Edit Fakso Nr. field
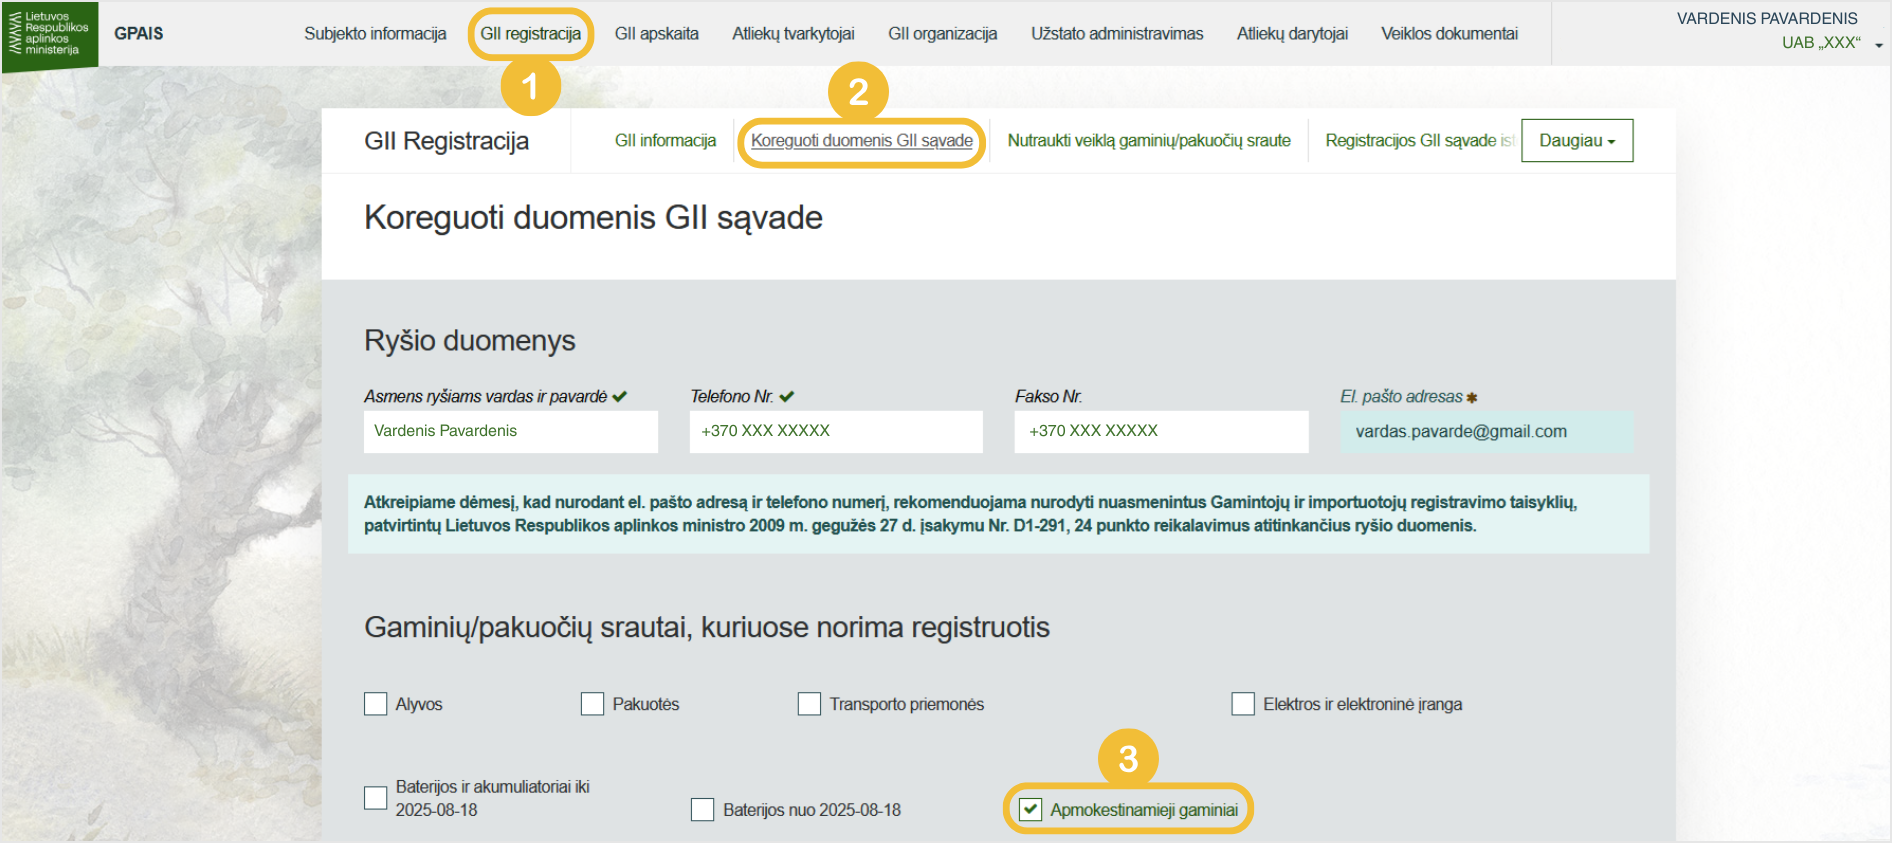Viewport: 1892px width, 843px height. 1161,432
